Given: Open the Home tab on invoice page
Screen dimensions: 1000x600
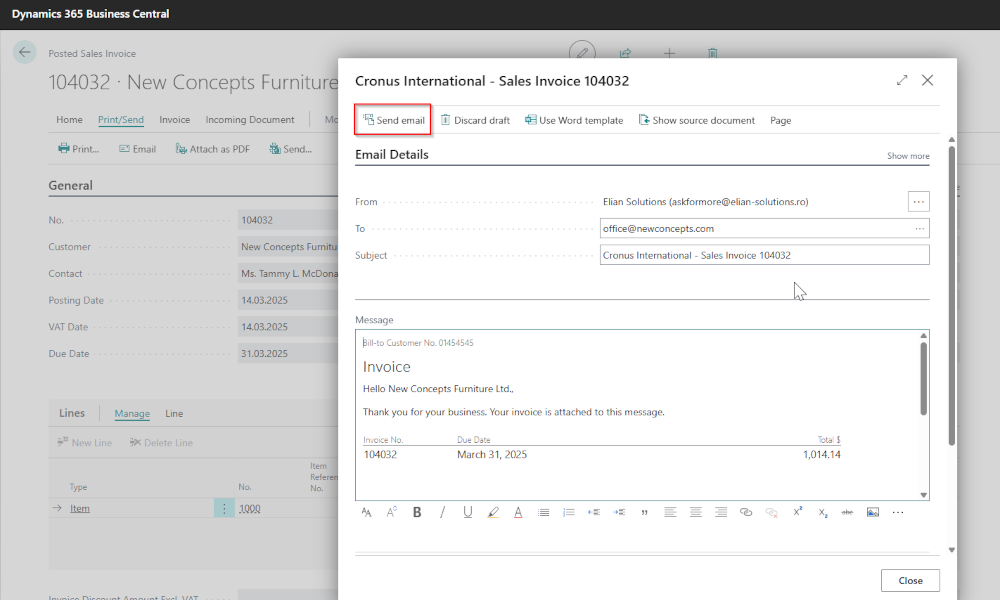Looking at the screenshot, I should [69, 119].
